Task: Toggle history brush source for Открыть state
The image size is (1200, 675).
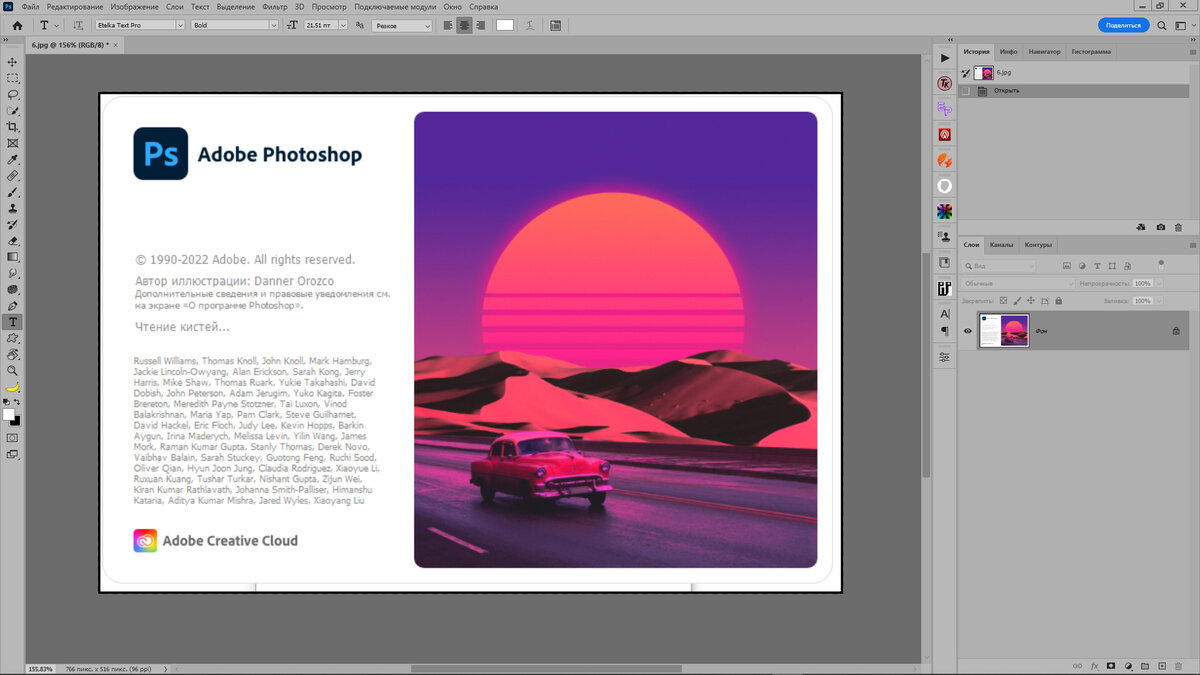Action: click(x=966, y=91)
